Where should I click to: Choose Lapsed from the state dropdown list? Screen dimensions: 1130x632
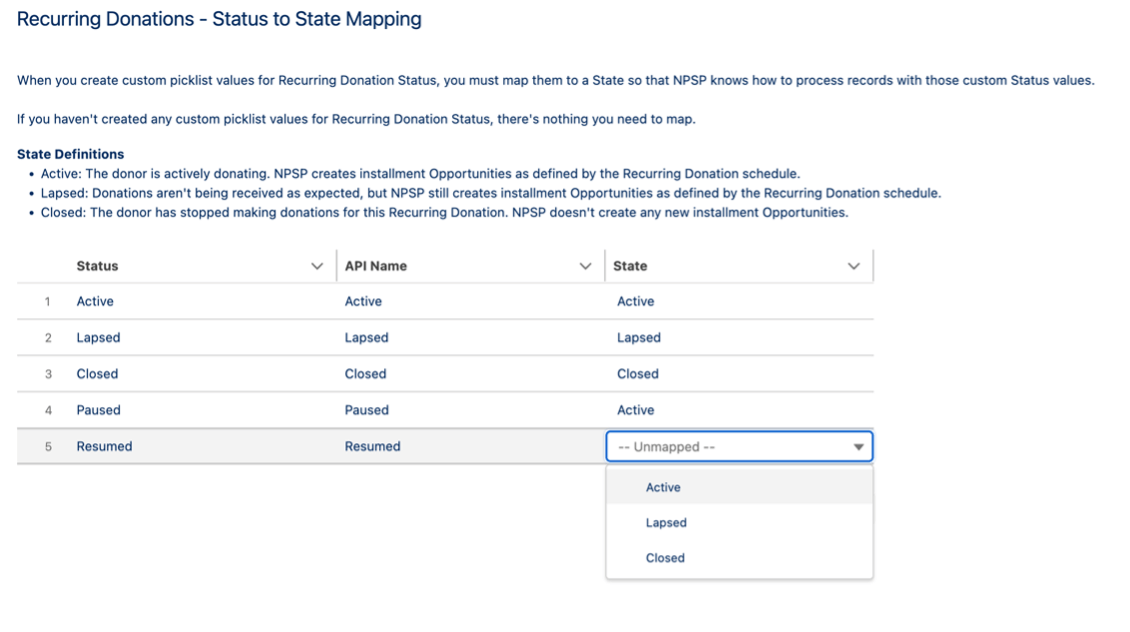pos(739,522)
